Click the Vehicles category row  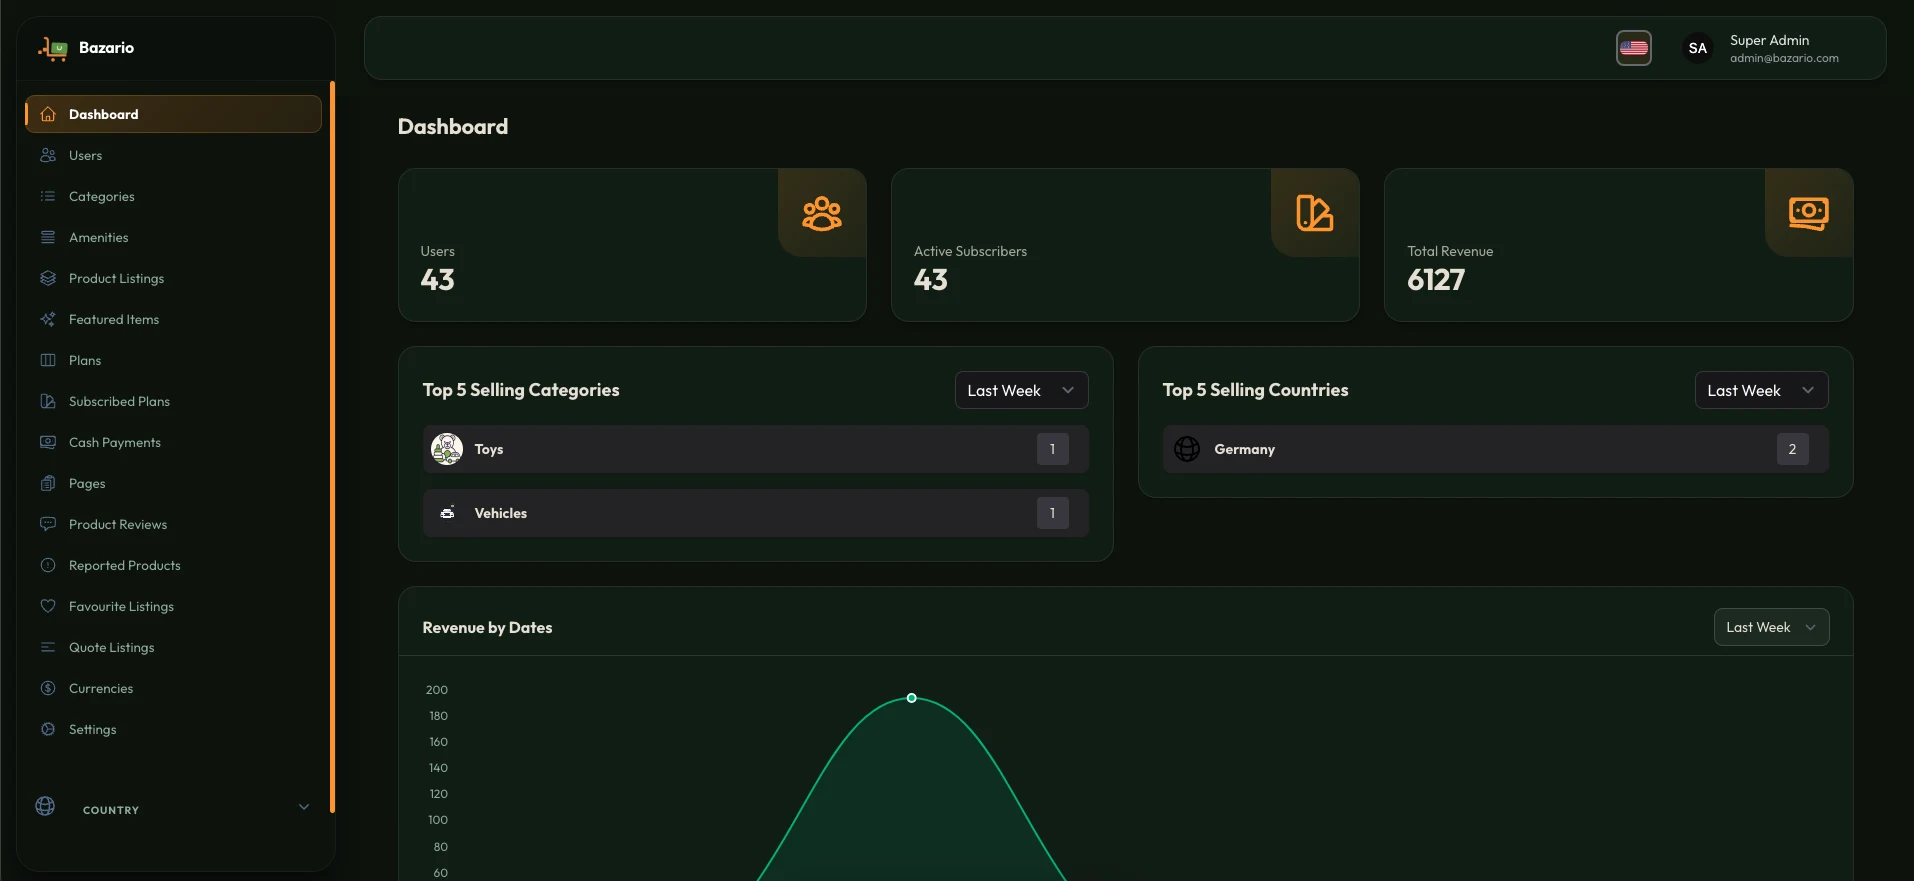[x=755, y=513]
